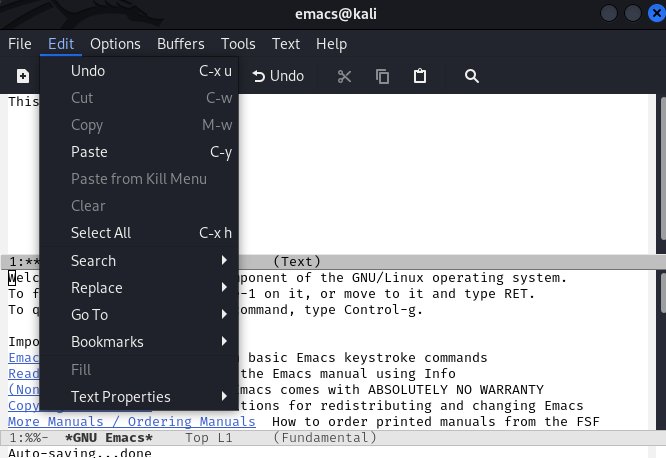Viewport: 666px width, 458px height.
Task: Open the File menu
Action: 20,44
